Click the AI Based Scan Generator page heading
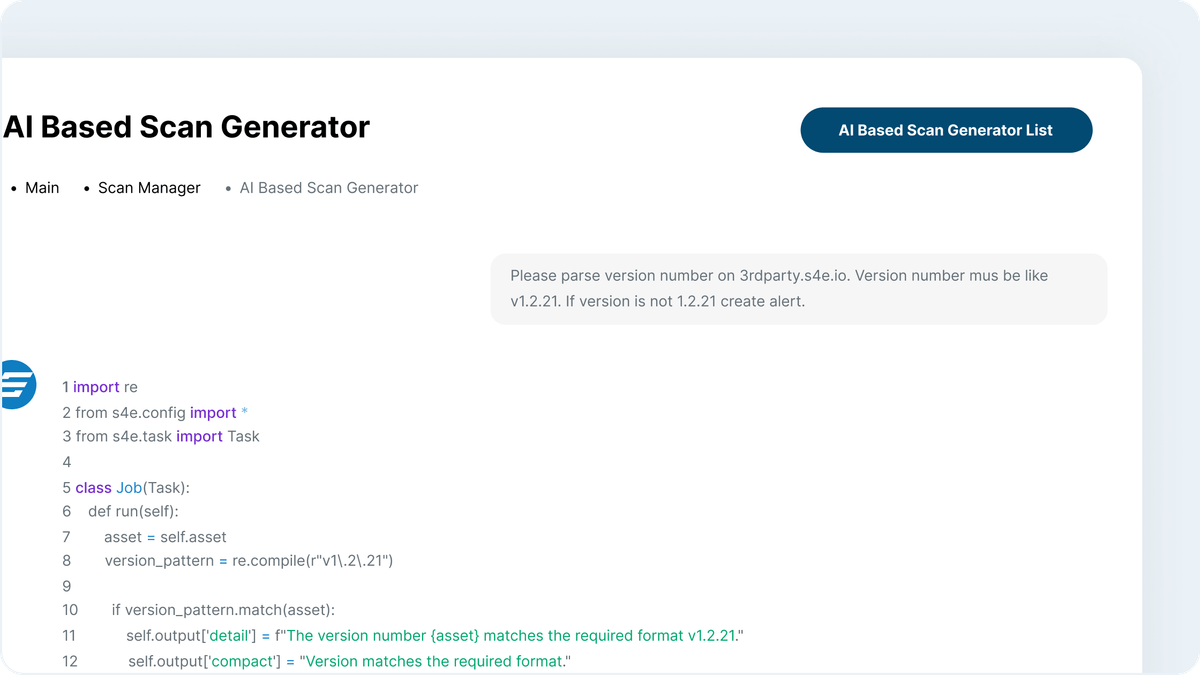The height and width of the screenshot is (675, 1200). tap(186, 127)
